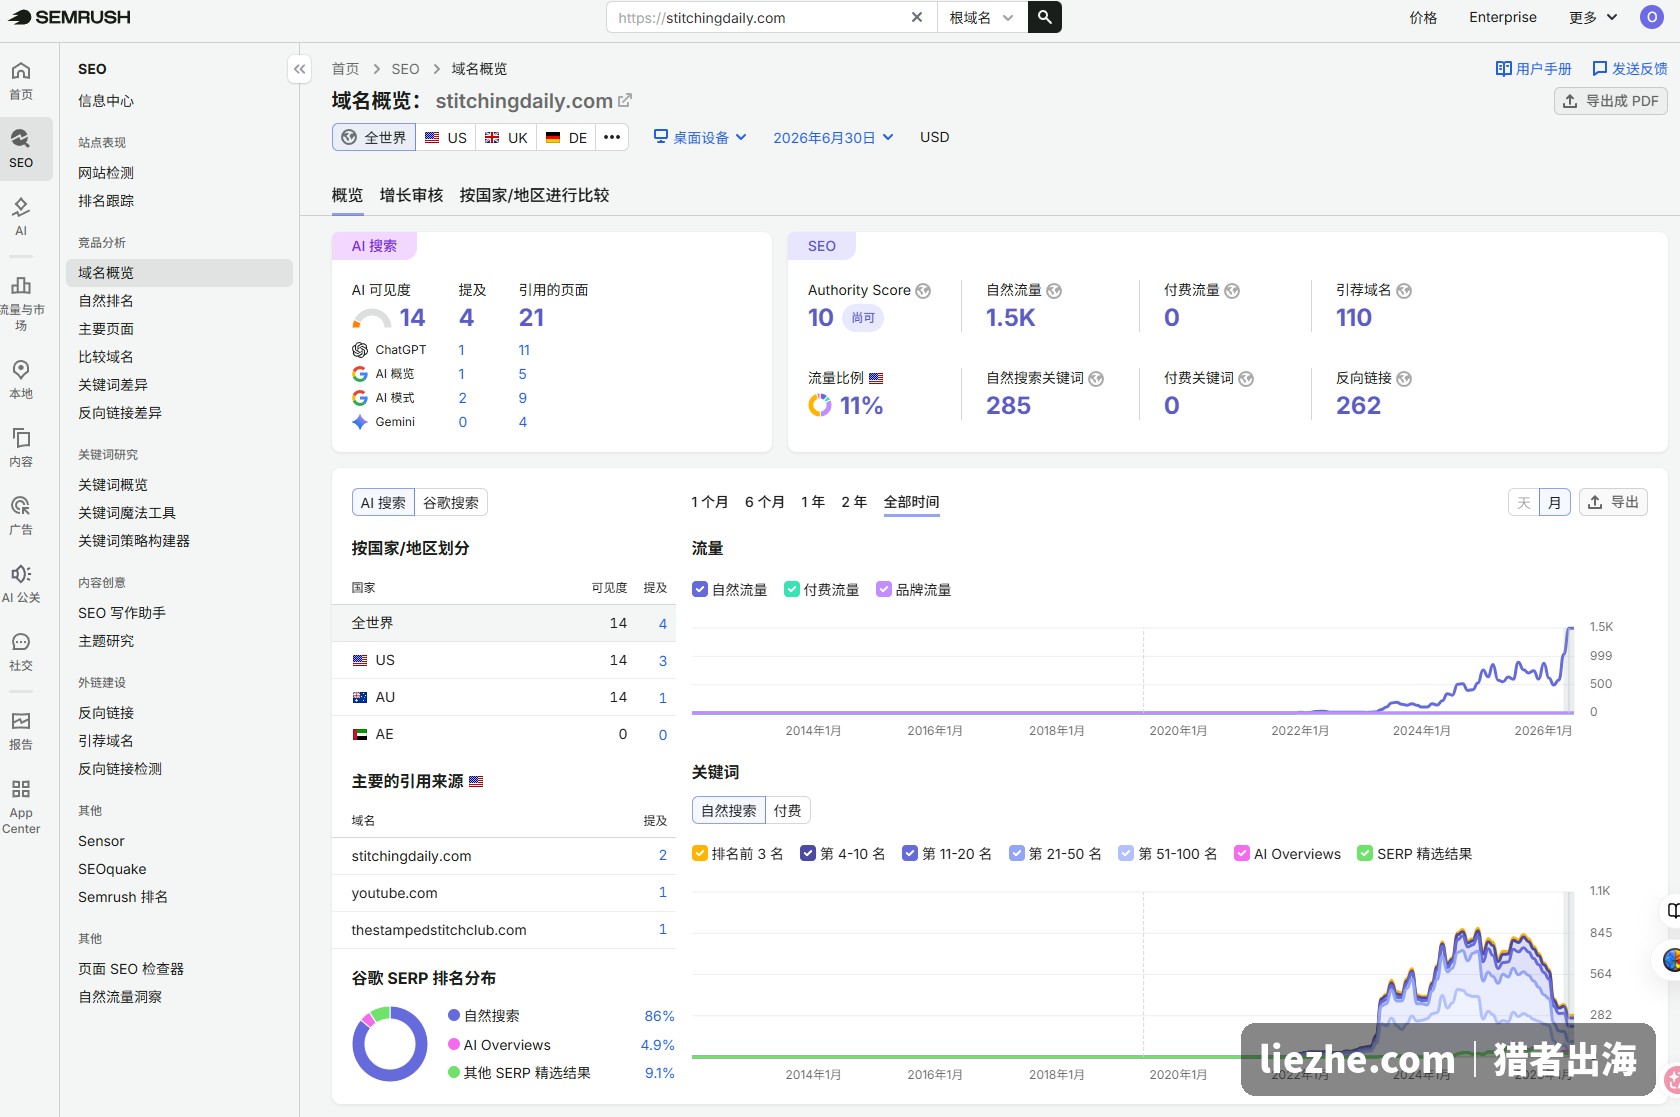Screen dimensions: 1680x1117
Task: Switch to 增长审核 tab
Action: pyautogui.click(x=411, y=195)
